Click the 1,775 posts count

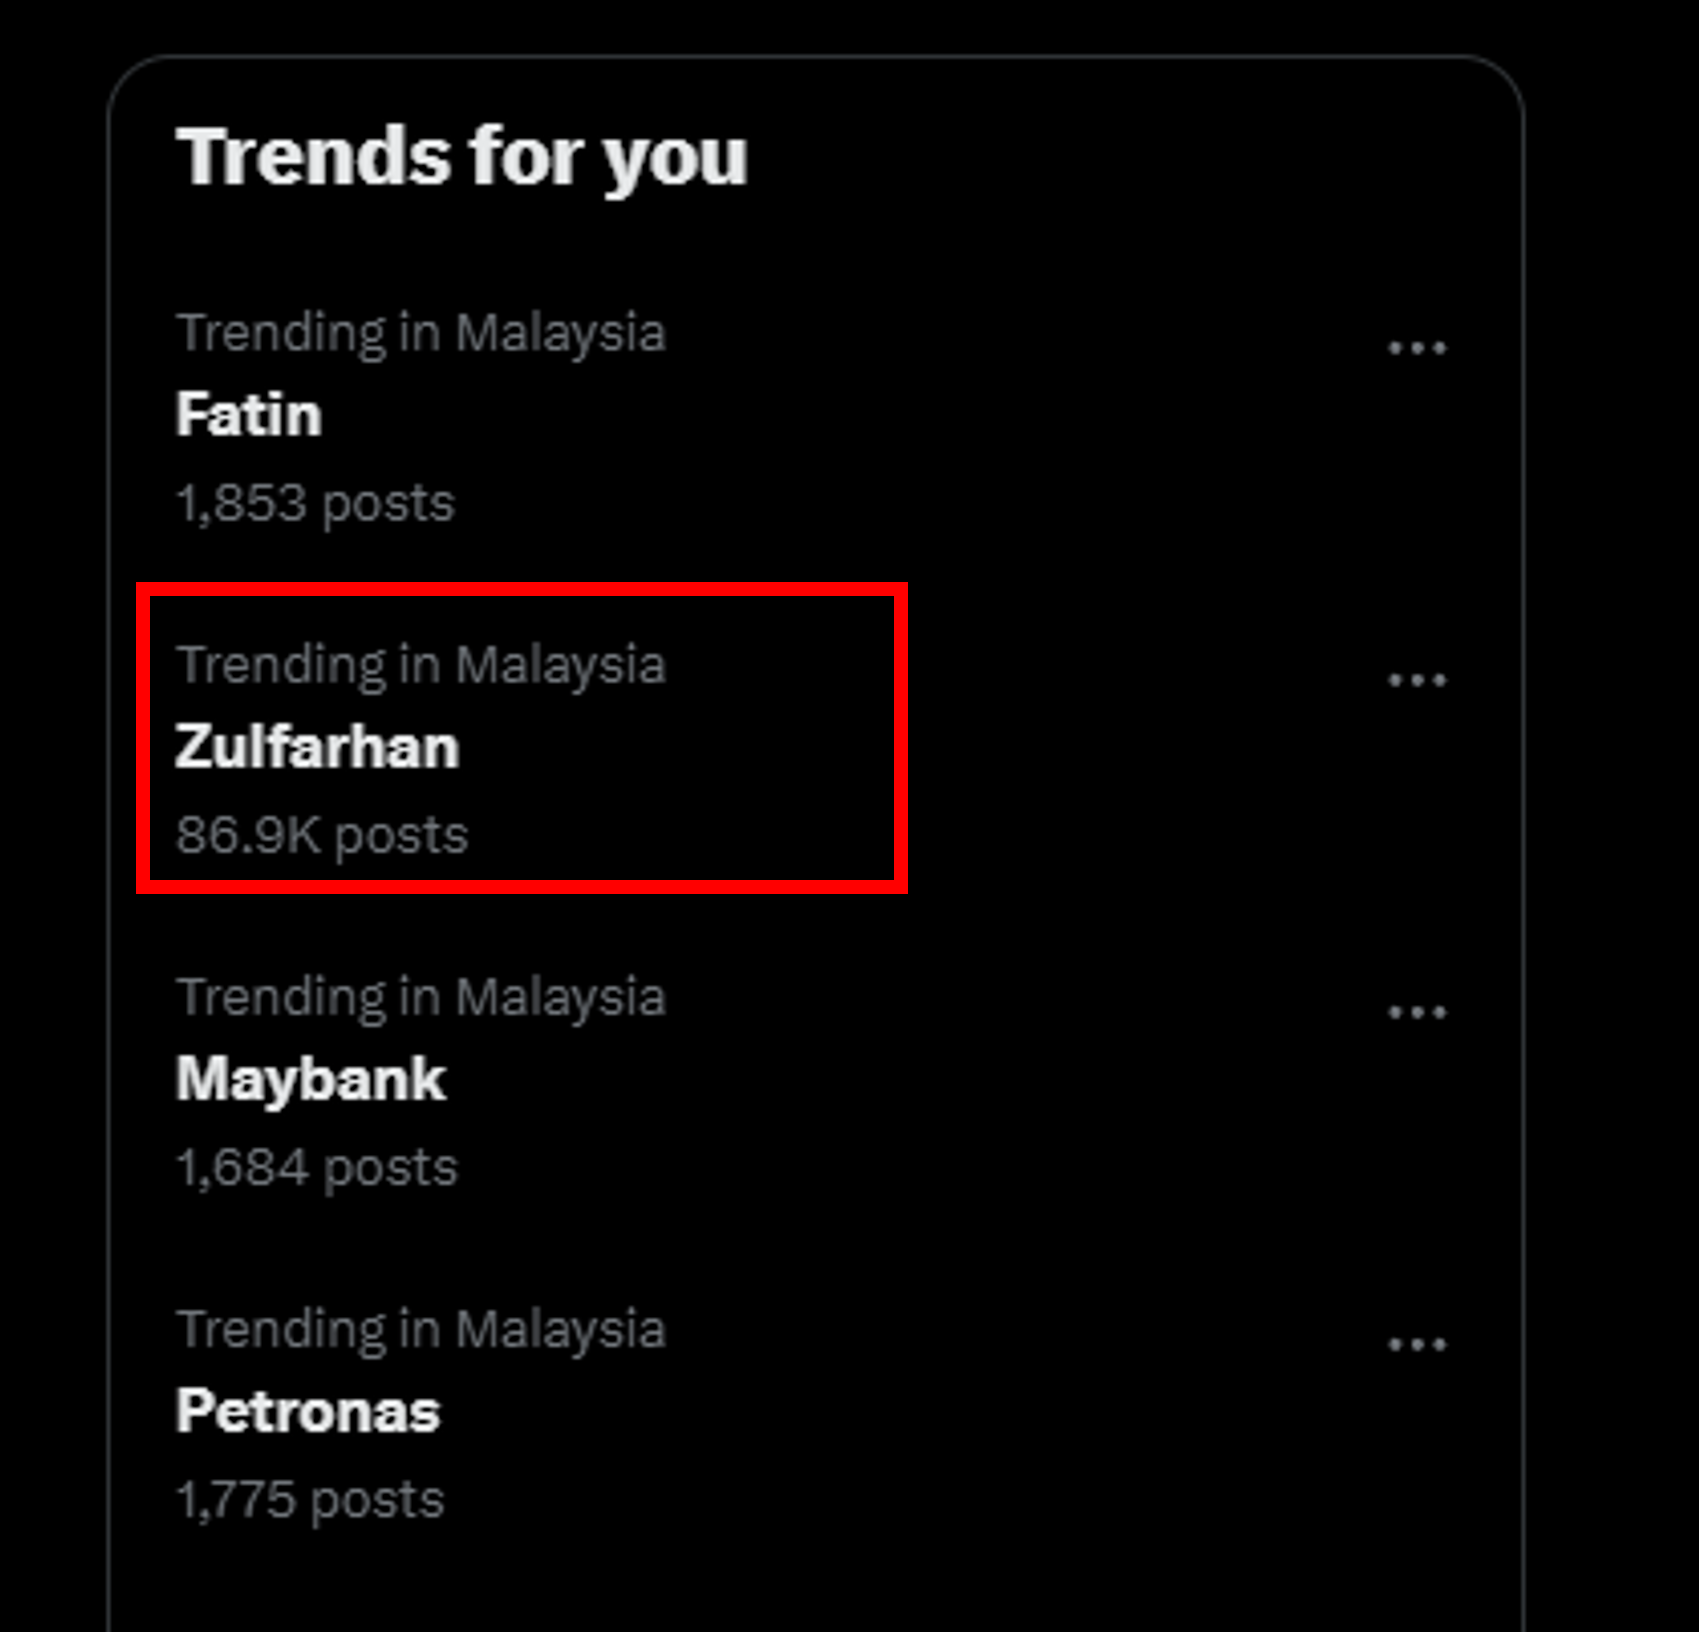pyautogui.click(x=310, y=1499)
